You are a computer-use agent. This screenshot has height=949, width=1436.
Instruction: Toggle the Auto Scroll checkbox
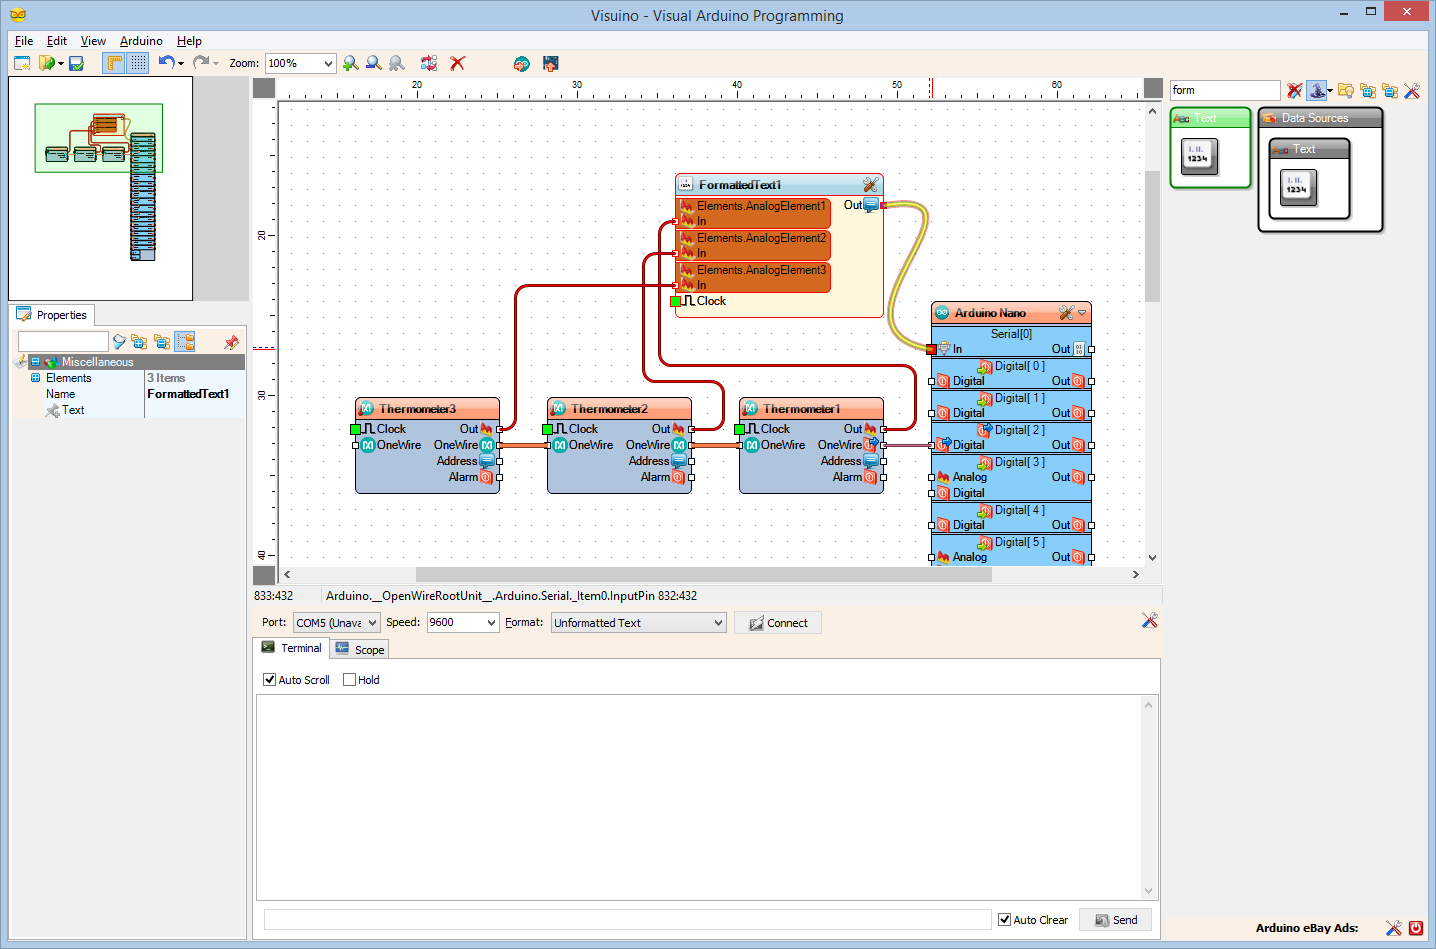[269, 680]
